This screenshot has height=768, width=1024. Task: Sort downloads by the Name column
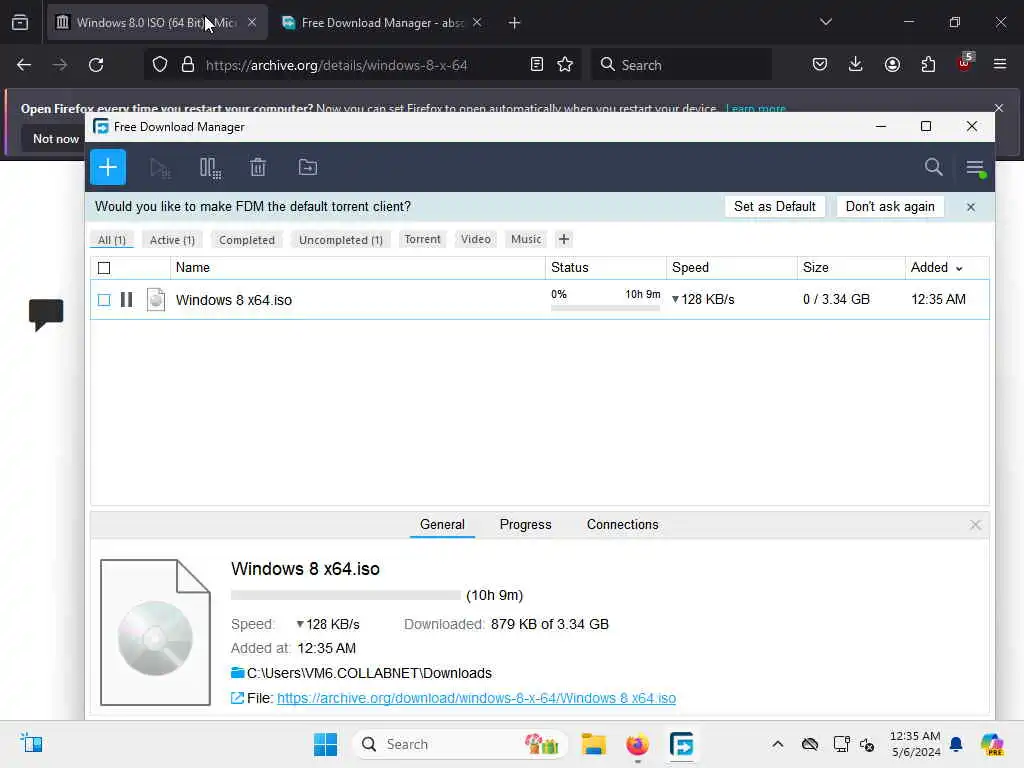(x=357, y=268)
